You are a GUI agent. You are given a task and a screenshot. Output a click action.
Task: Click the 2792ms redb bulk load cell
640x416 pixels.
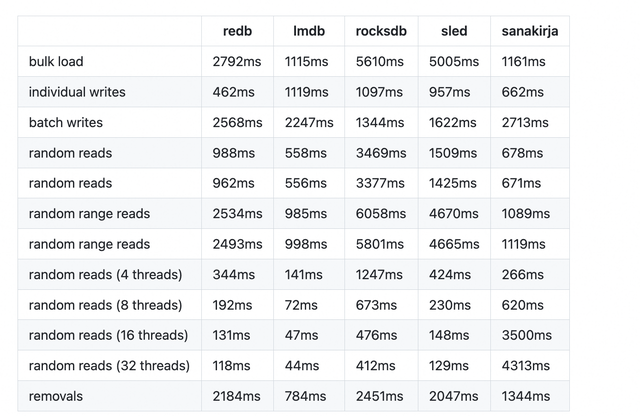[237, 62]
